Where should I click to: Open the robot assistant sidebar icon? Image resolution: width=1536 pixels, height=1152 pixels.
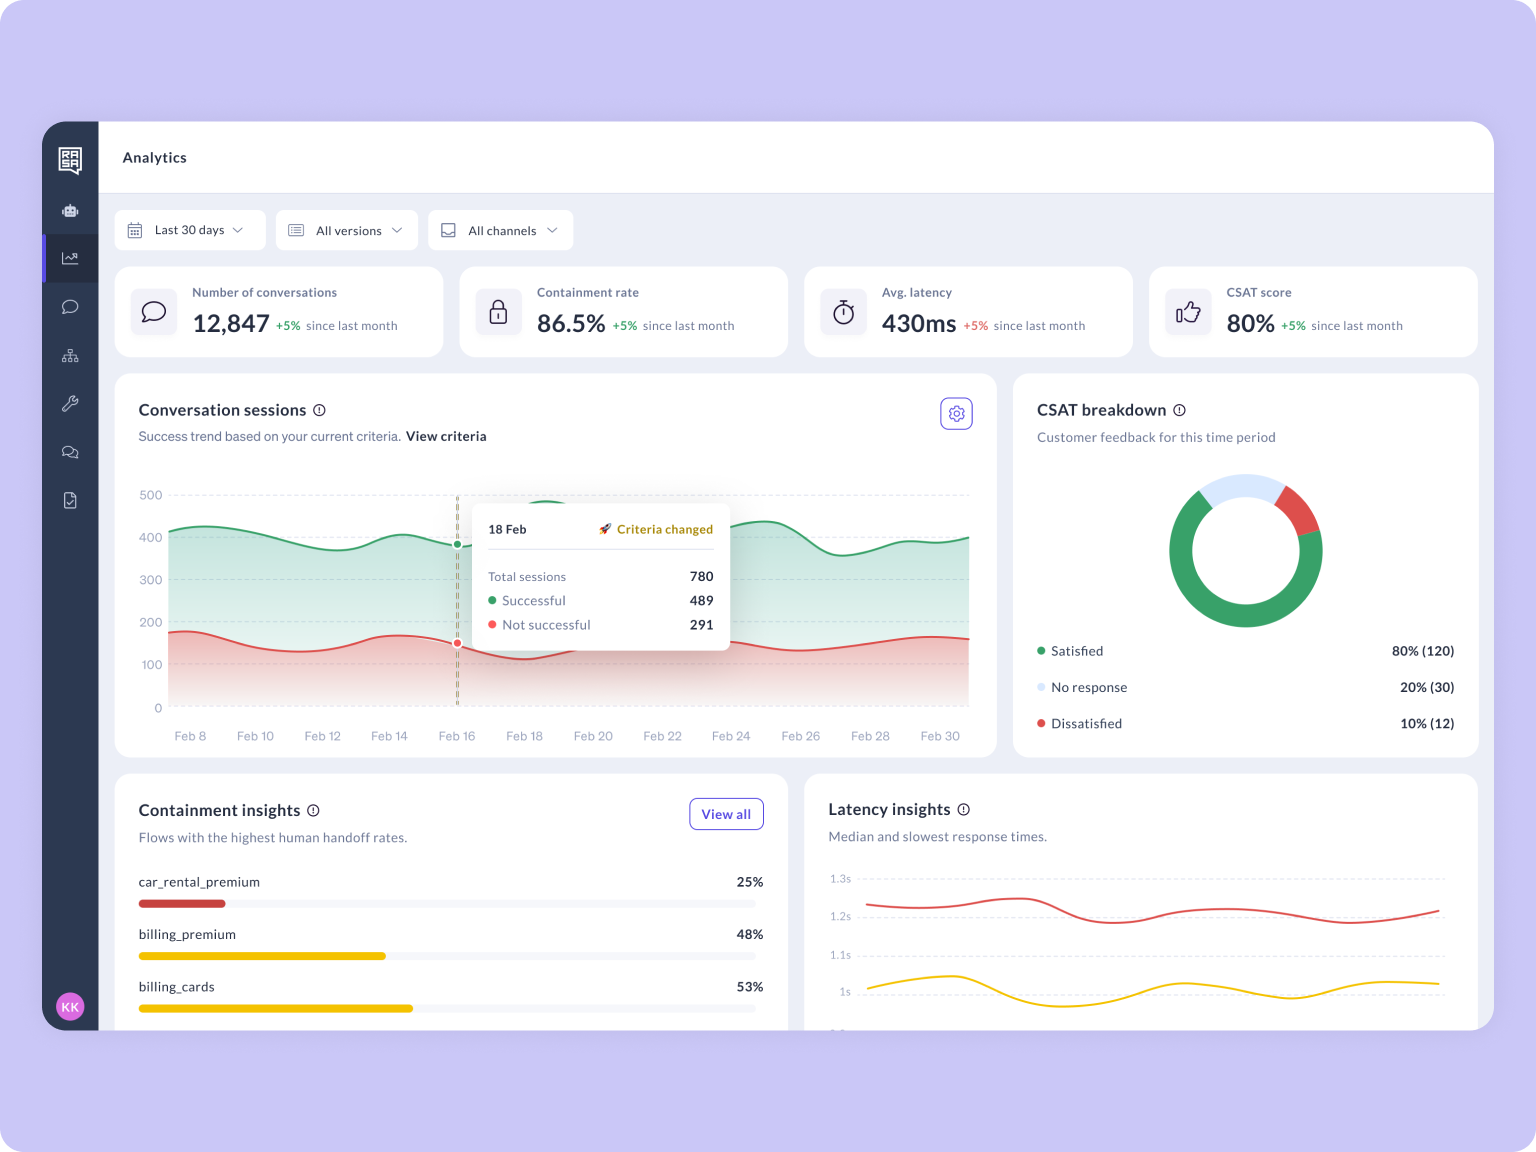(70, 211)
